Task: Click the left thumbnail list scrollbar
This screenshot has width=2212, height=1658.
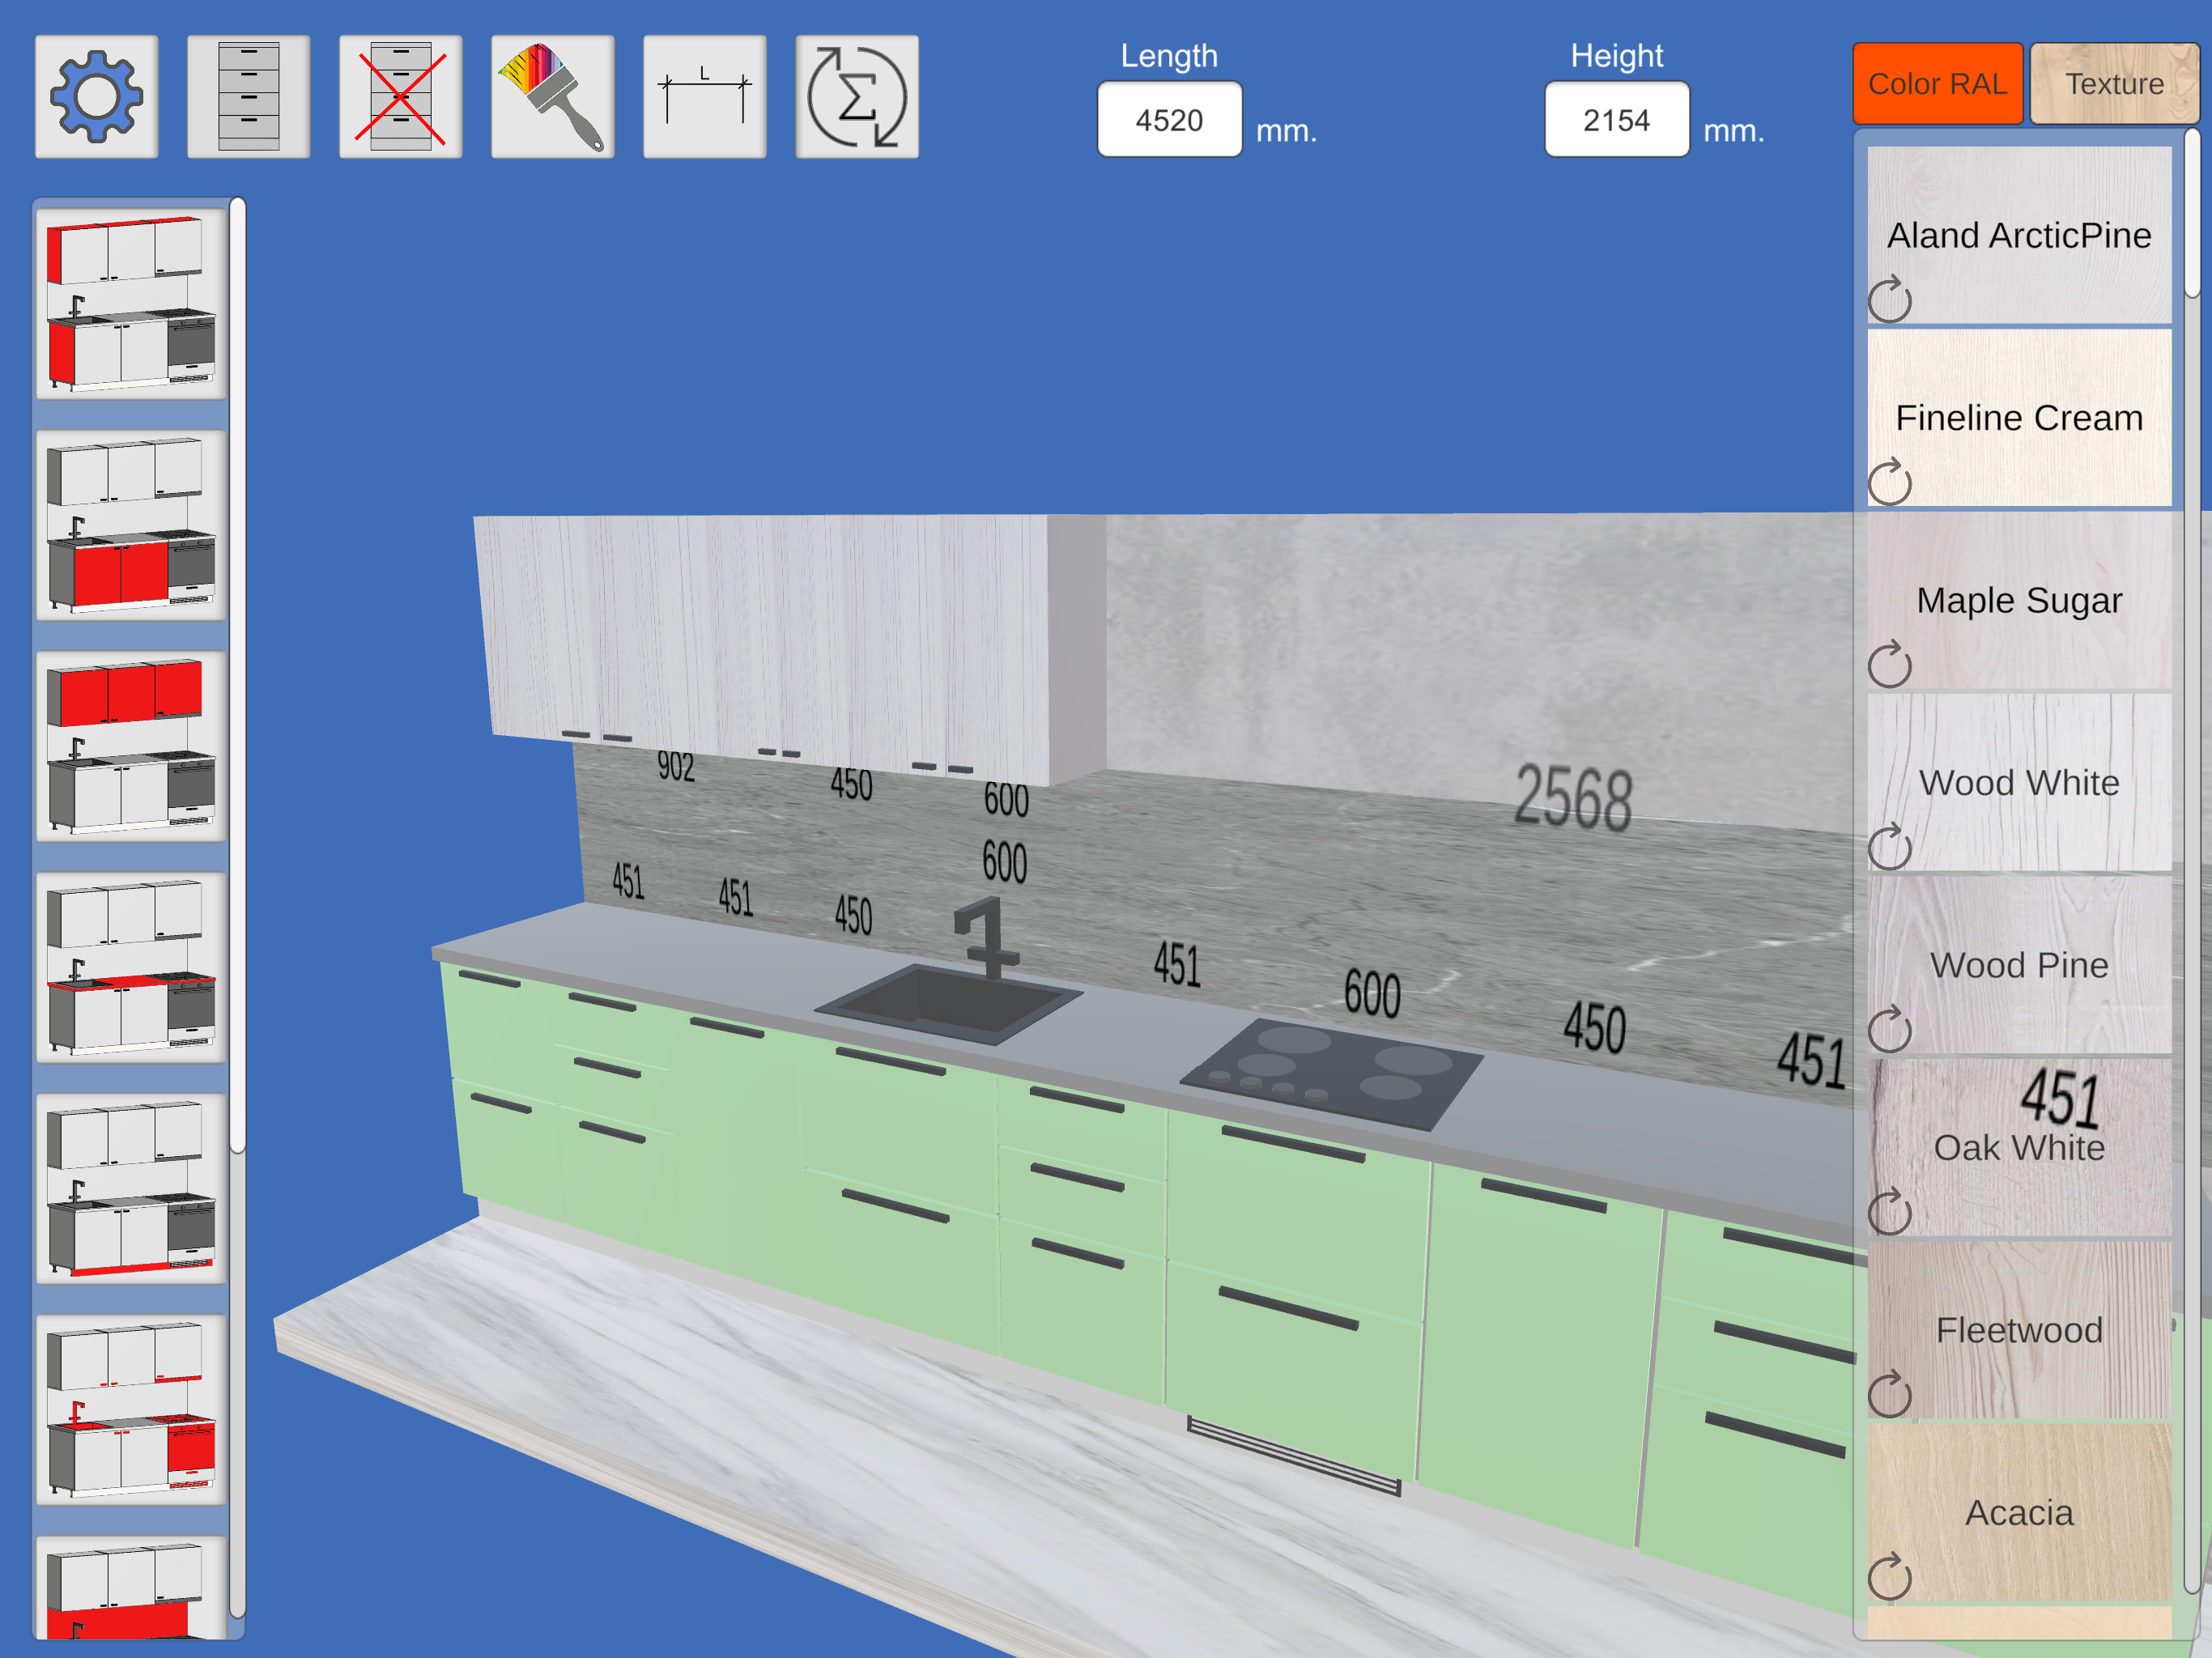Action: (238, 676)
